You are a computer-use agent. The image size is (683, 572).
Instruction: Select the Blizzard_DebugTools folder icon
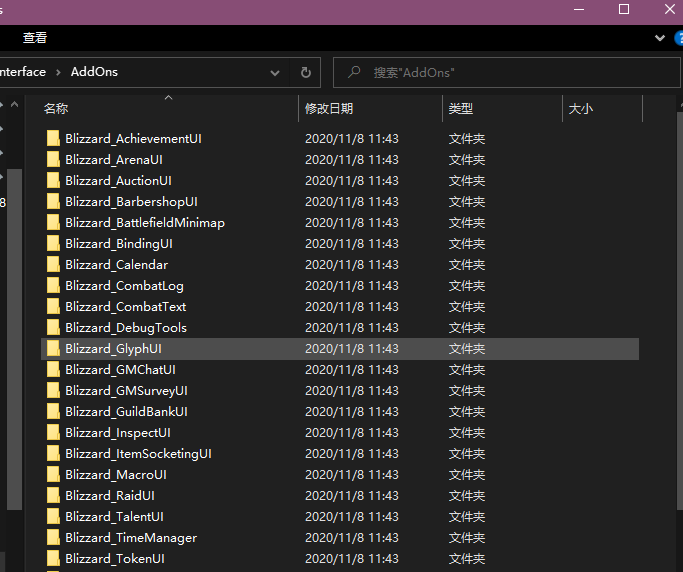53,327
